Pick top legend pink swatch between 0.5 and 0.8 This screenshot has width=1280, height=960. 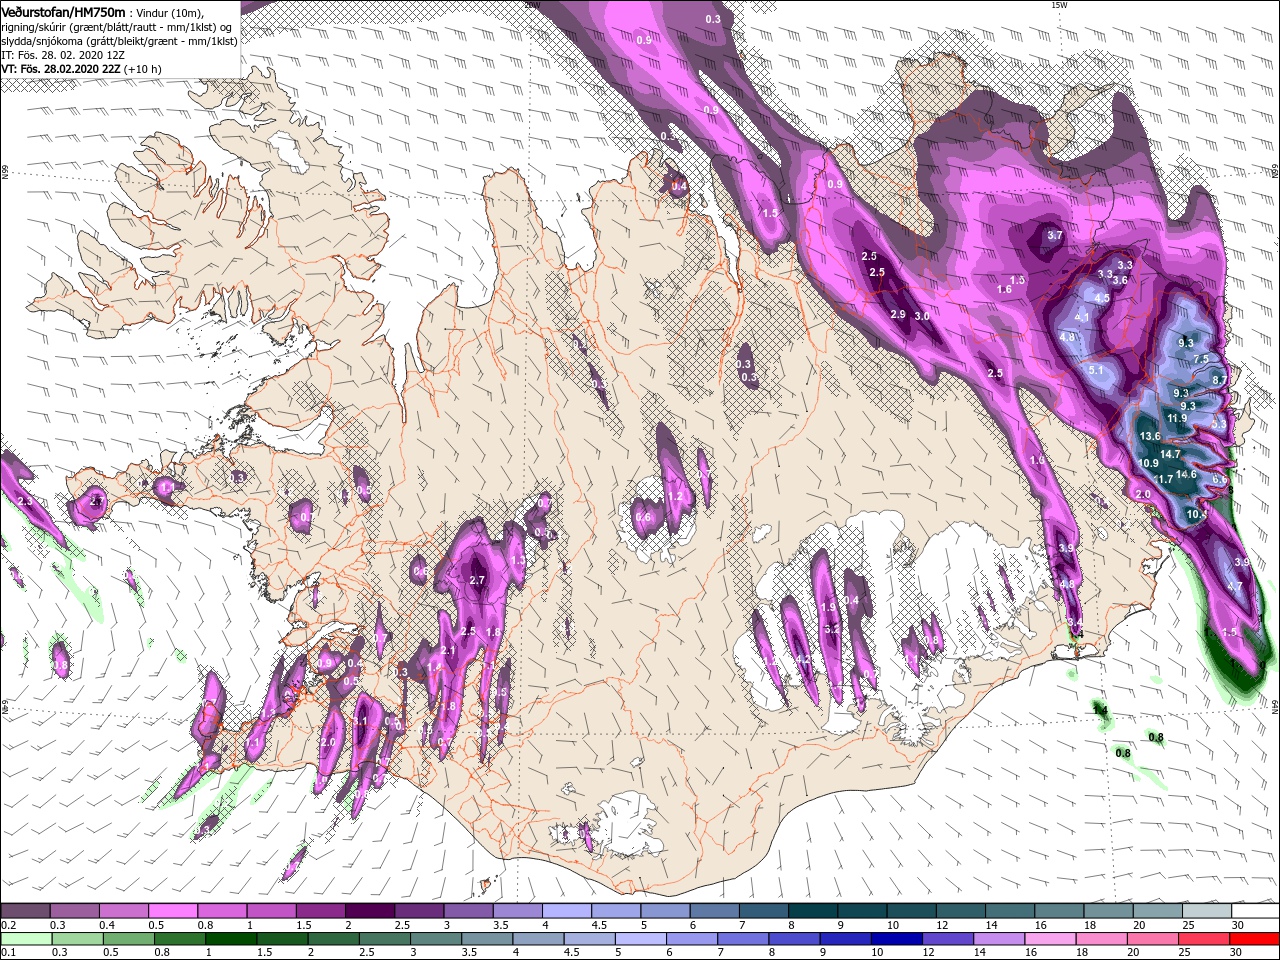172,911
